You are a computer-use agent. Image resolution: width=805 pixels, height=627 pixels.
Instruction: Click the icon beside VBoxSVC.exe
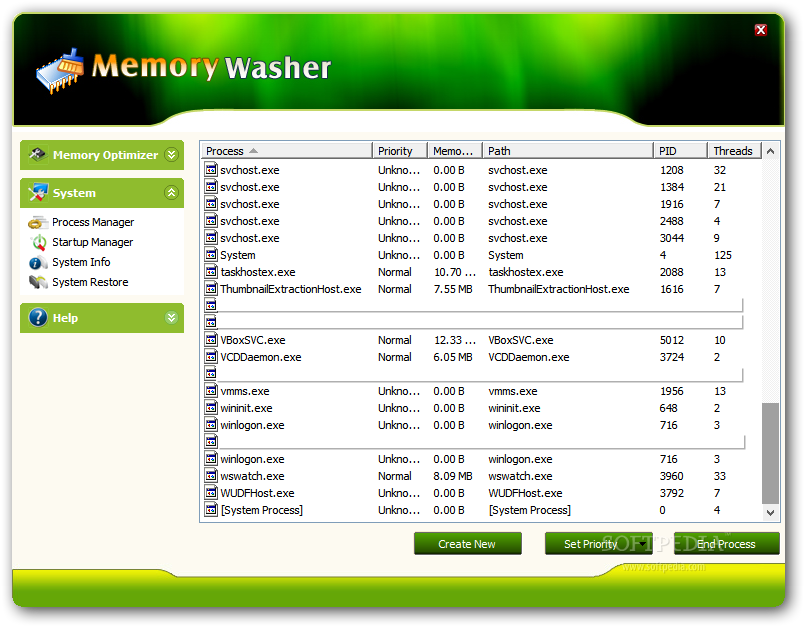point(210,339)
